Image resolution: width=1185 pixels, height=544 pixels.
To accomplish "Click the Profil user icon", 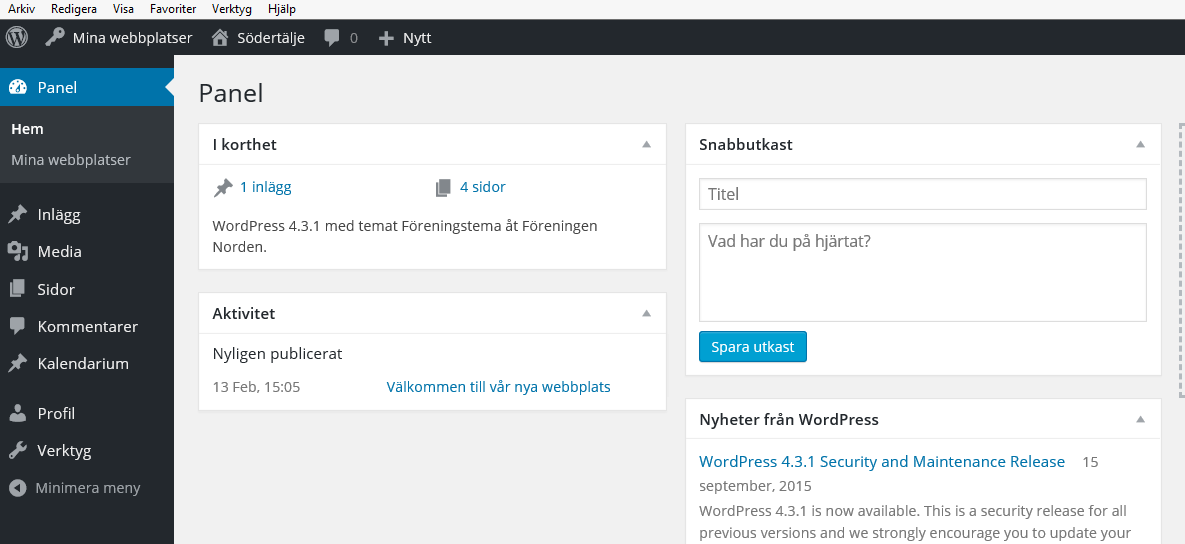I will (17, 413).
